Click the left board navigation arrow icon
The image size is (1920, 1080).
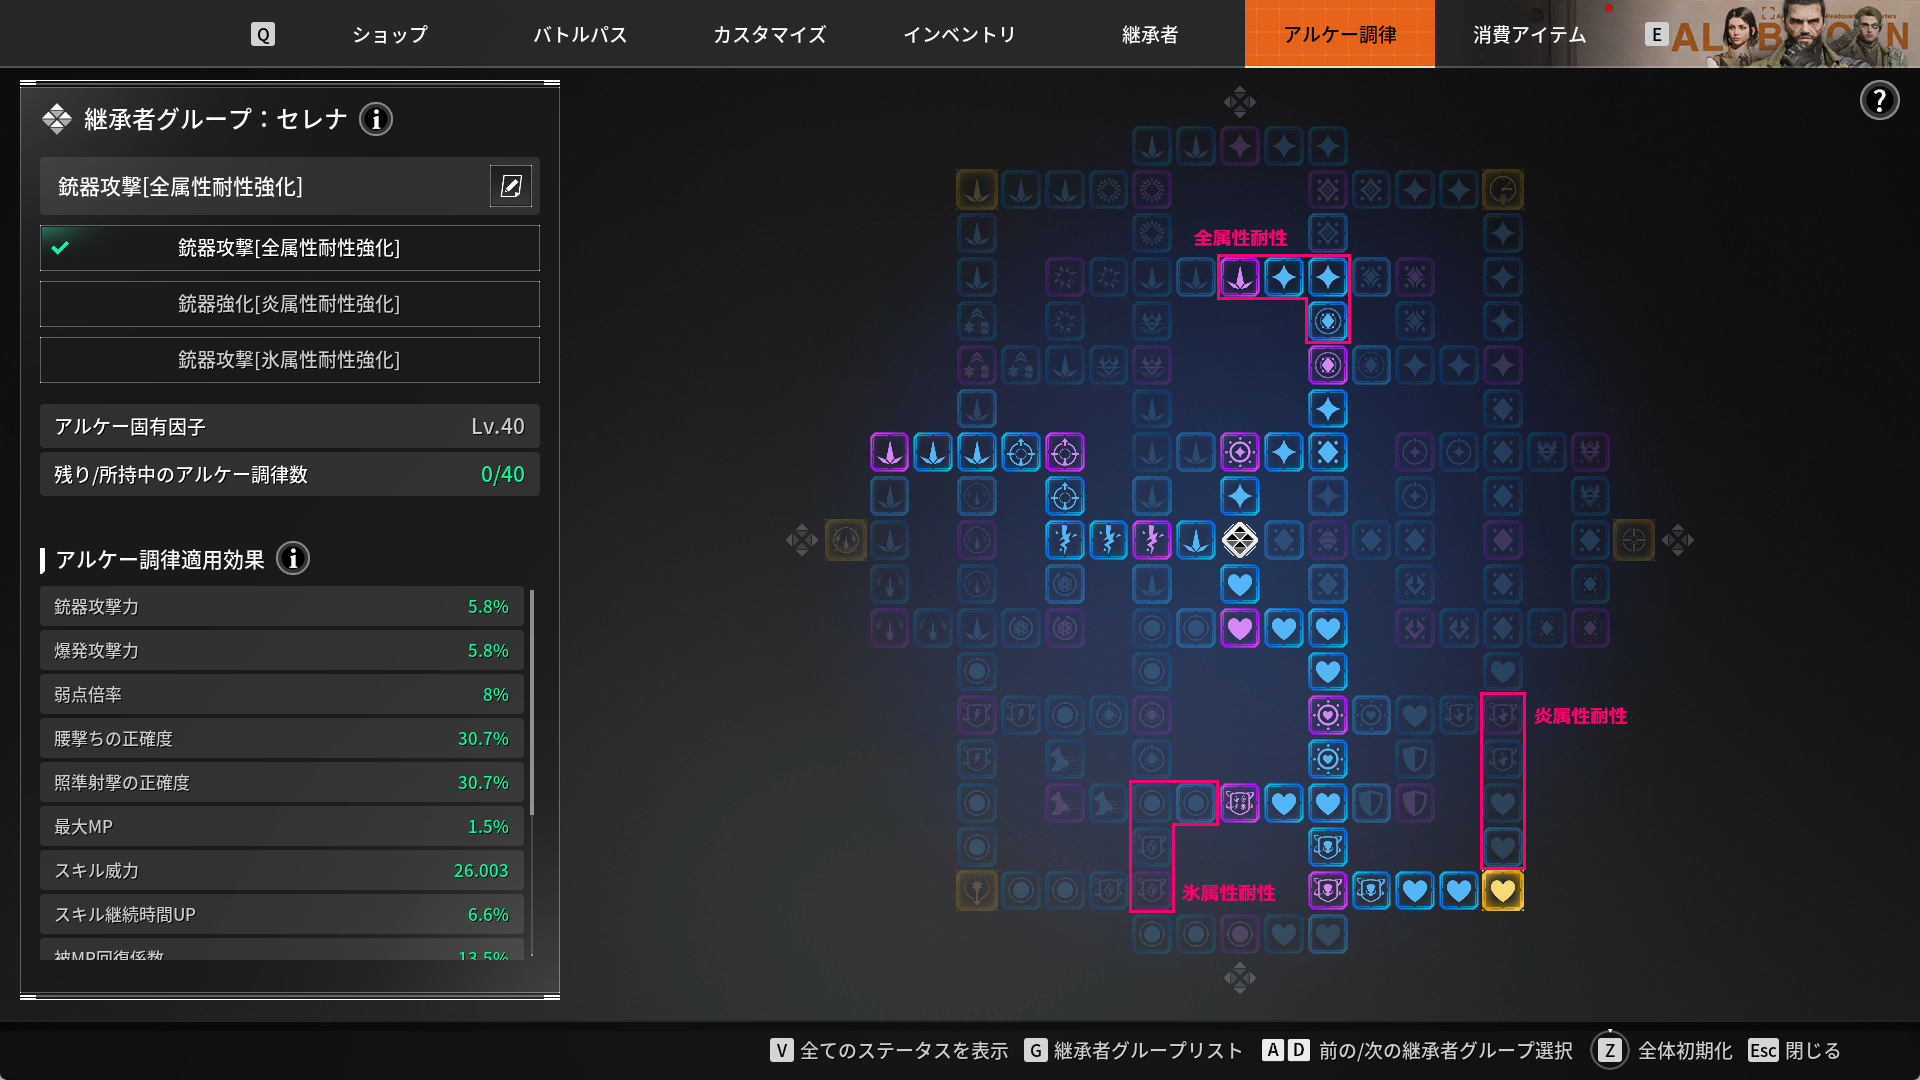coord(802,540)
